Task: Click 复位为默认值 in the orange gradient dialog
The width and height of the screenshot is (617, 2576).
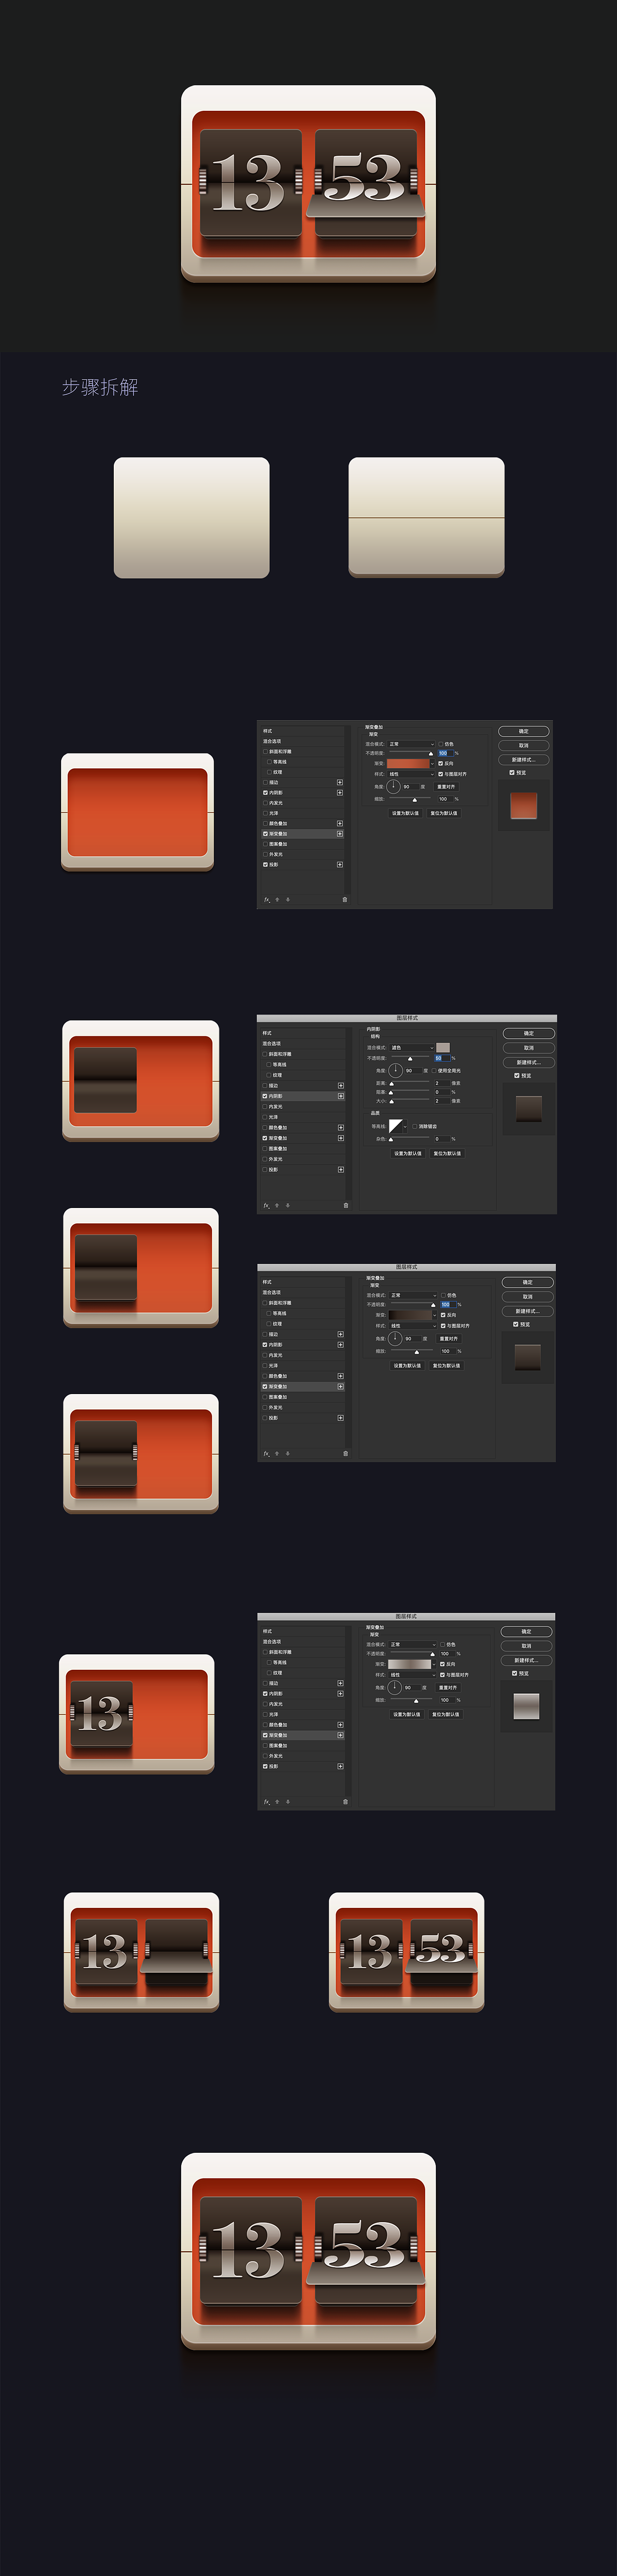Action: coord(444,813)
